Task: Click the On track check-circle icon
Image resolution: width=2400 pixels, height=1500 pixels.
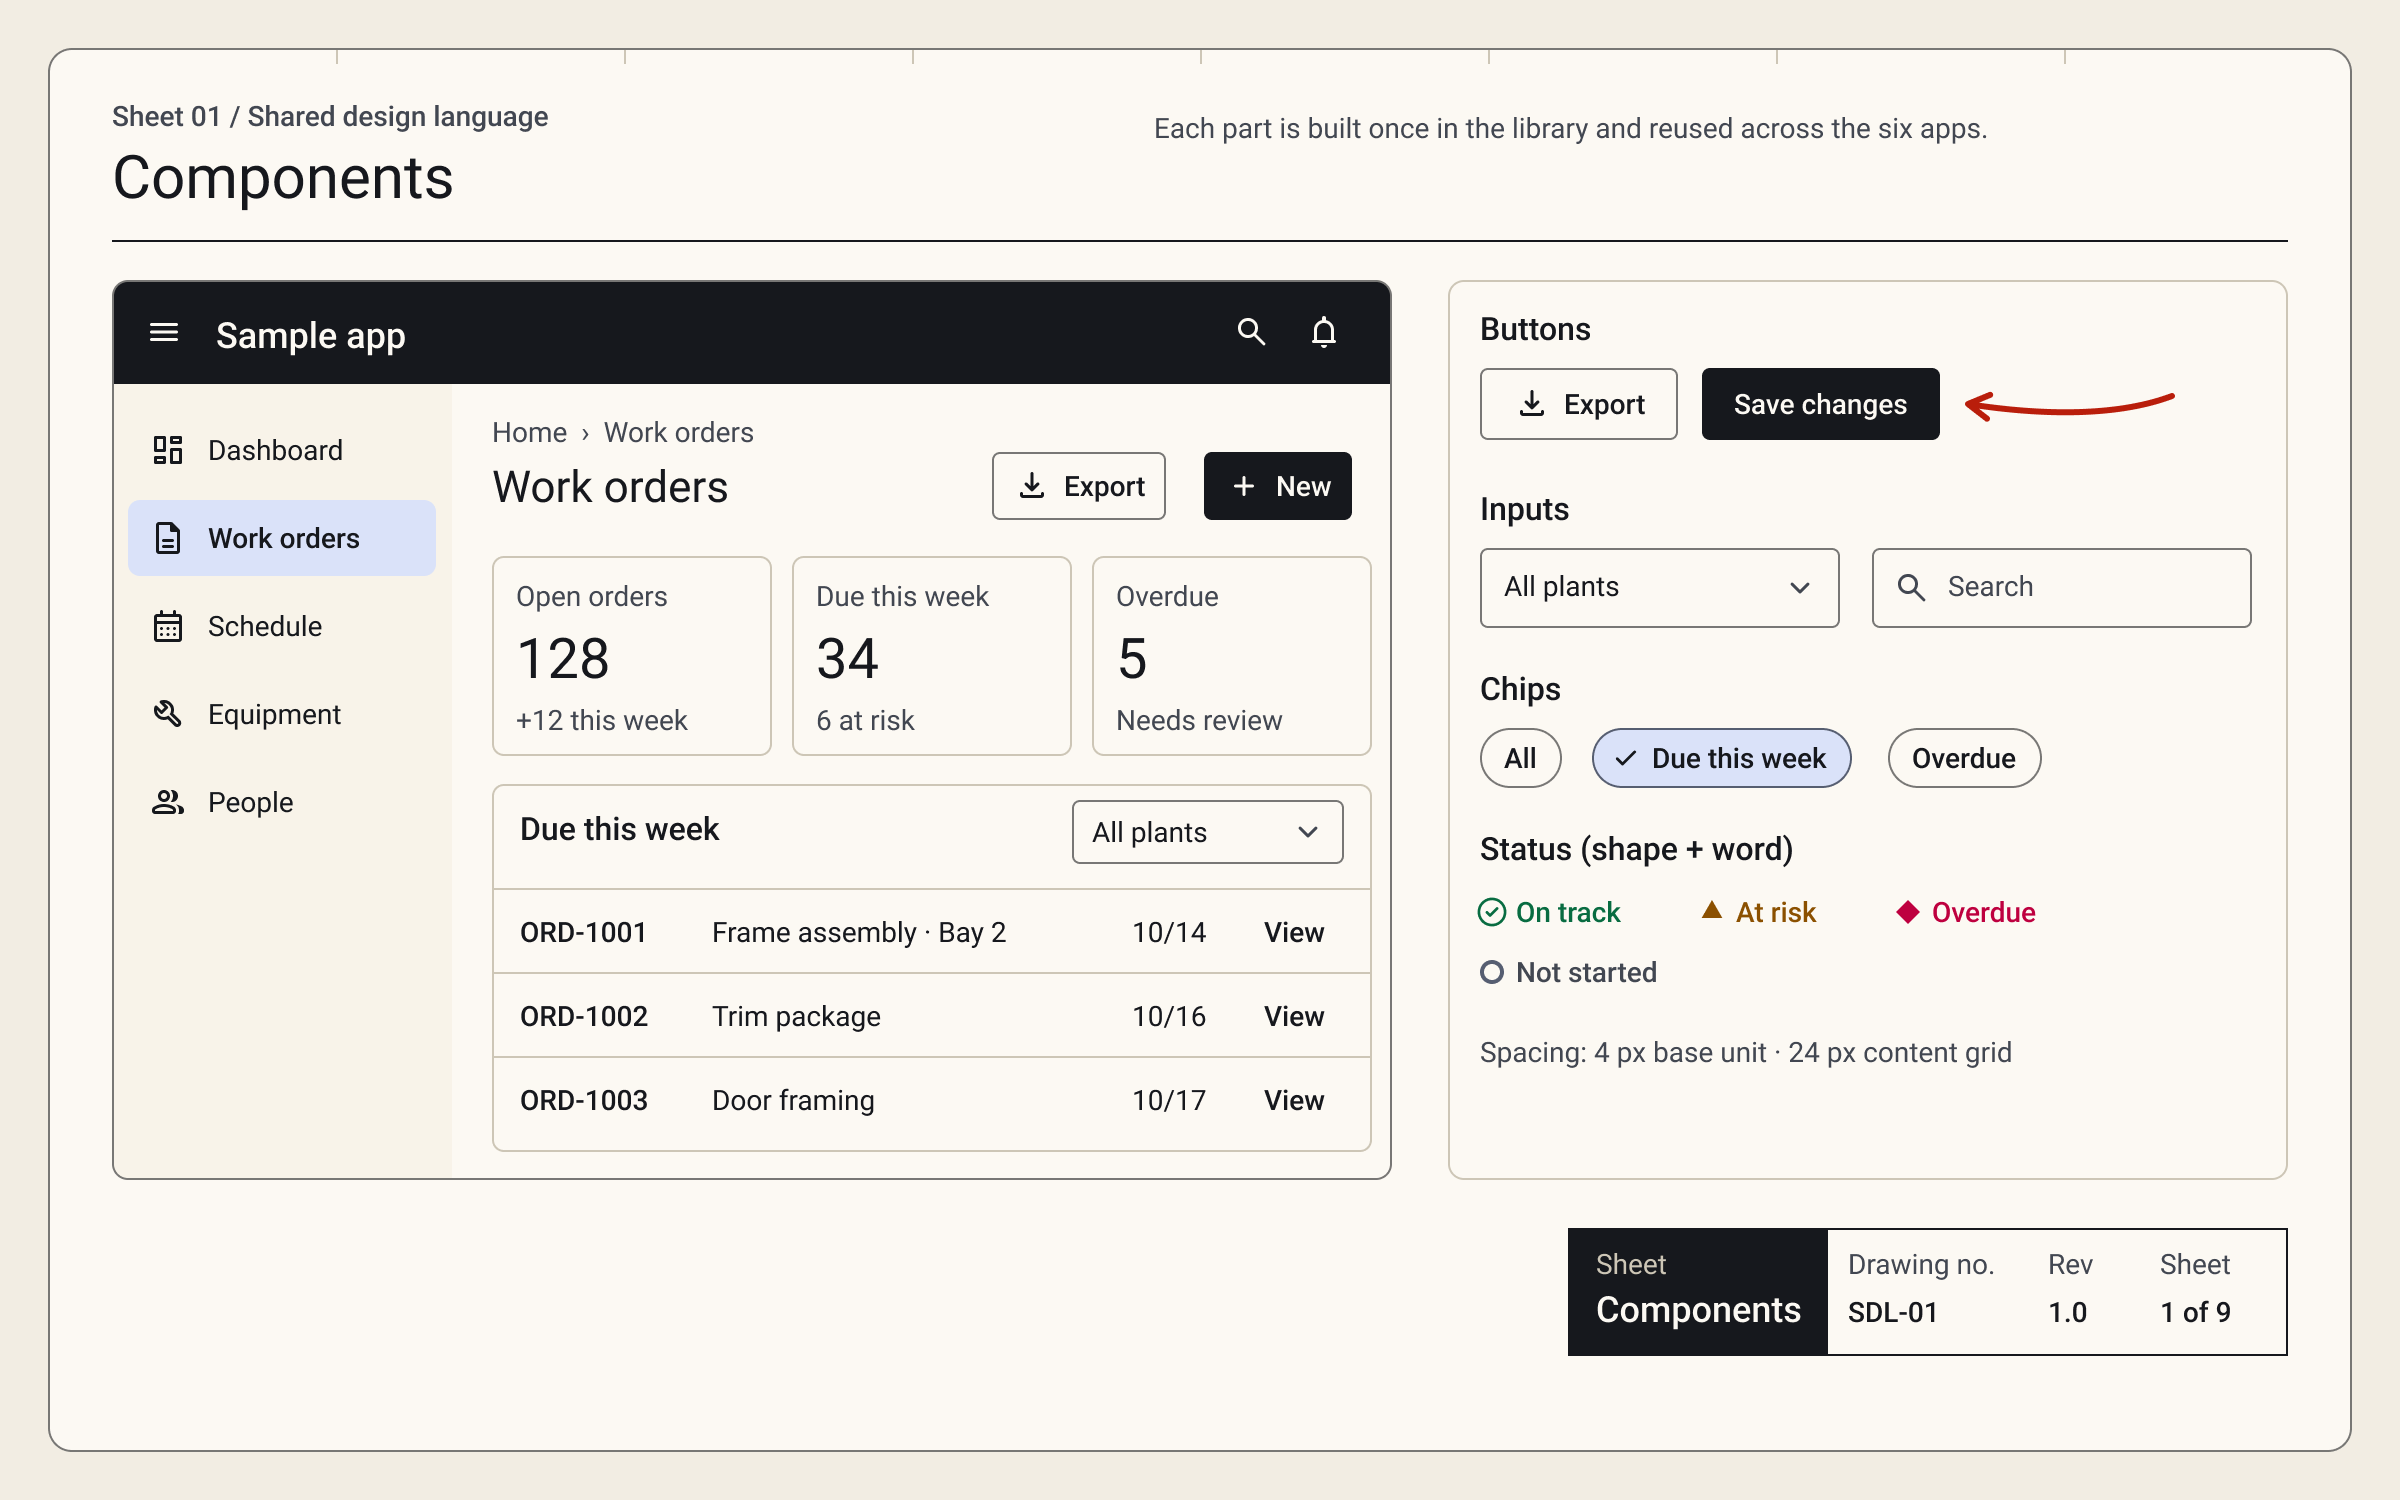Action: [x=1492, y=912]
